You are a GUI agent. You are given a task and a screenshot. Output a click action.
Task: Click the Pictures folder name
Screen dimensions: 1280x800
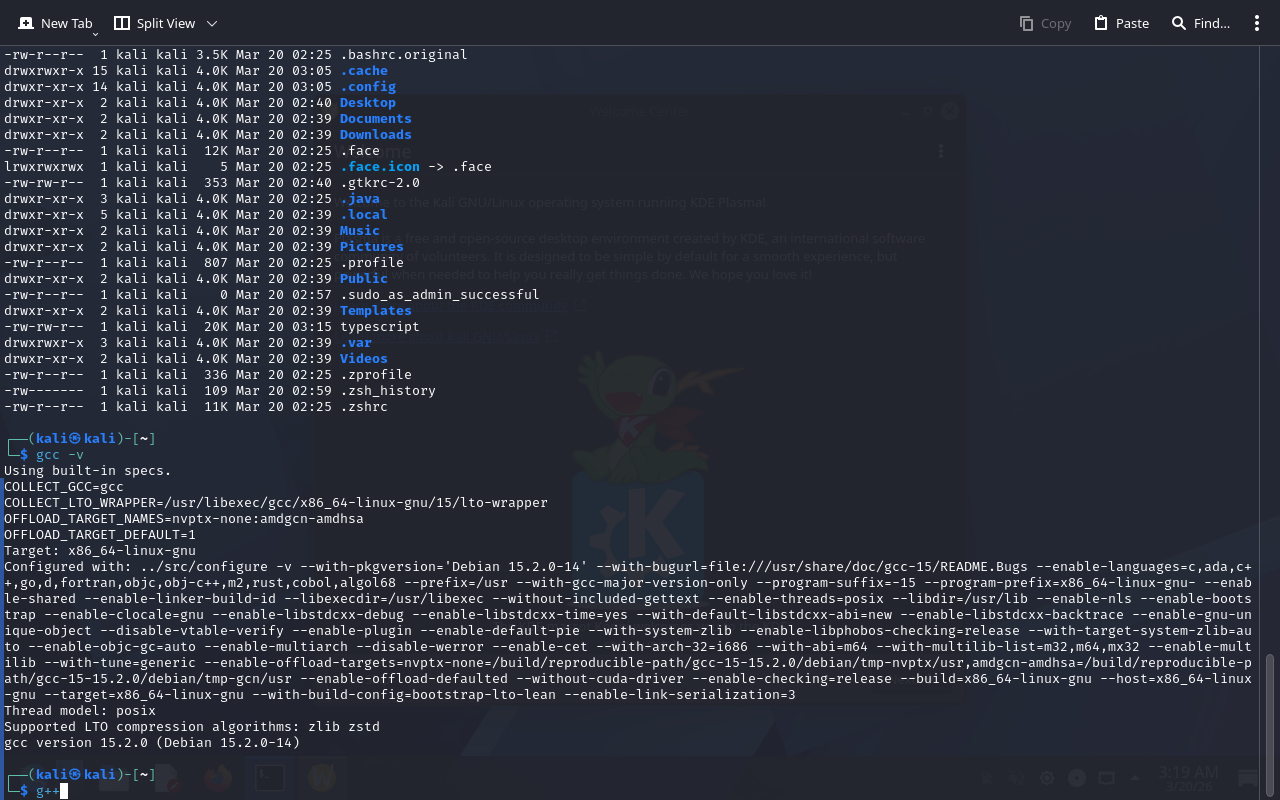point(371,247)
